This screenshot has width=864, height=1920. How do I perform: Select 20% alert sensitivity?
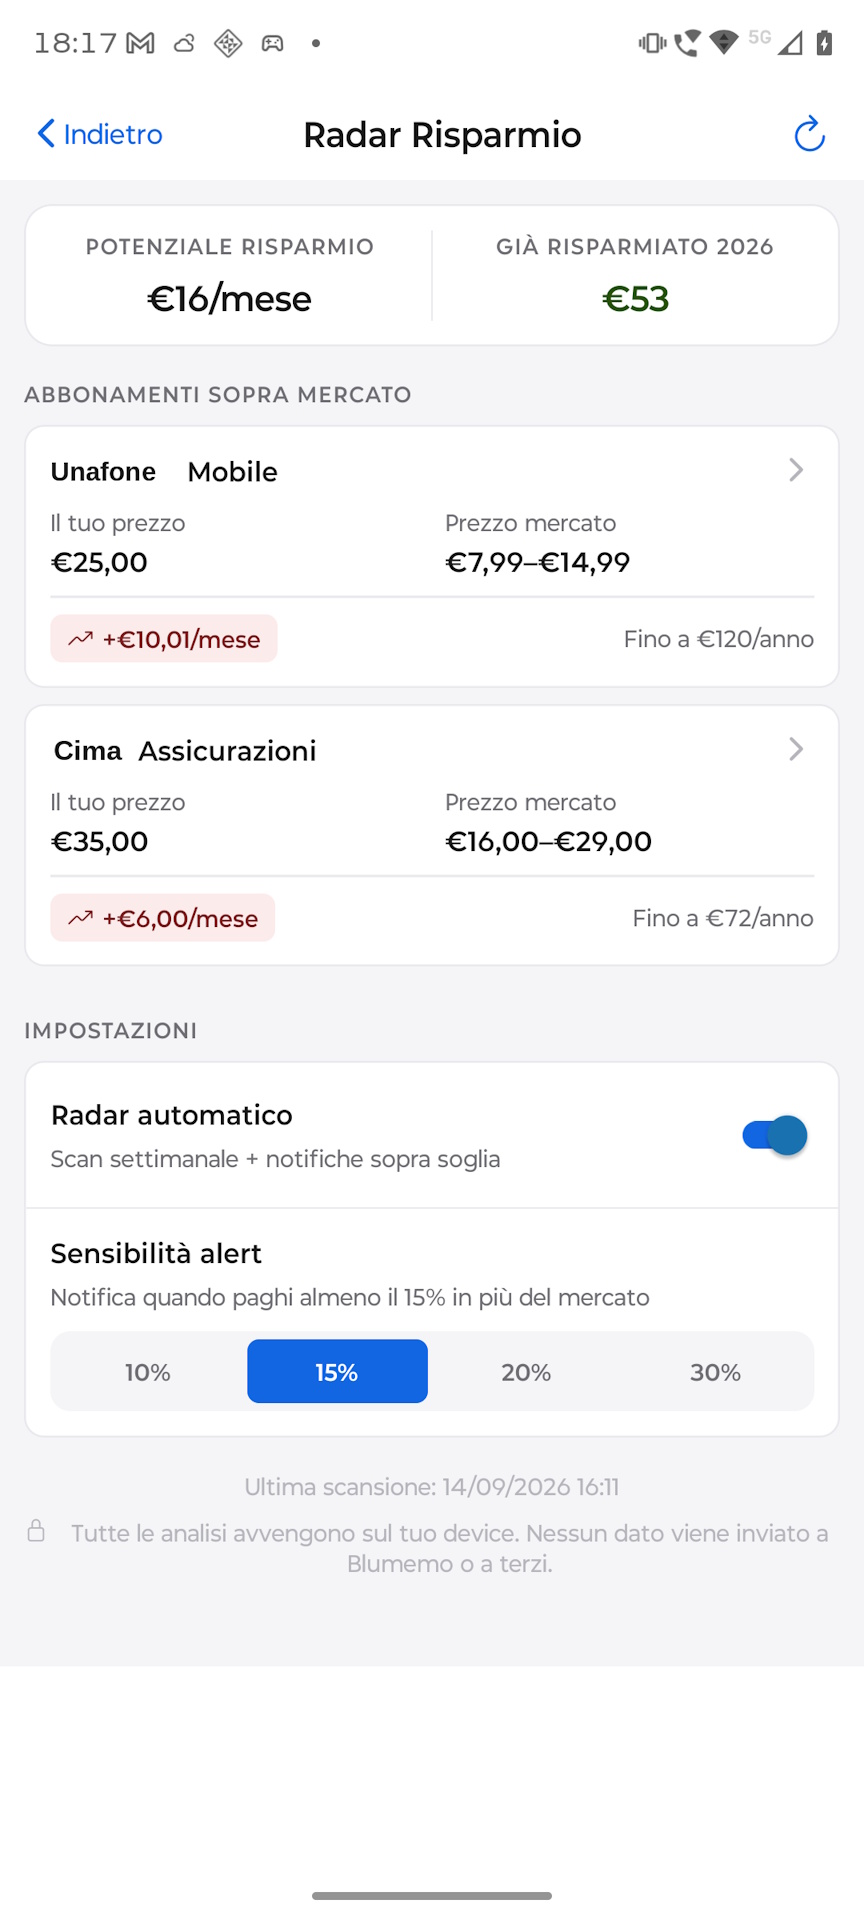point(526,1372)
